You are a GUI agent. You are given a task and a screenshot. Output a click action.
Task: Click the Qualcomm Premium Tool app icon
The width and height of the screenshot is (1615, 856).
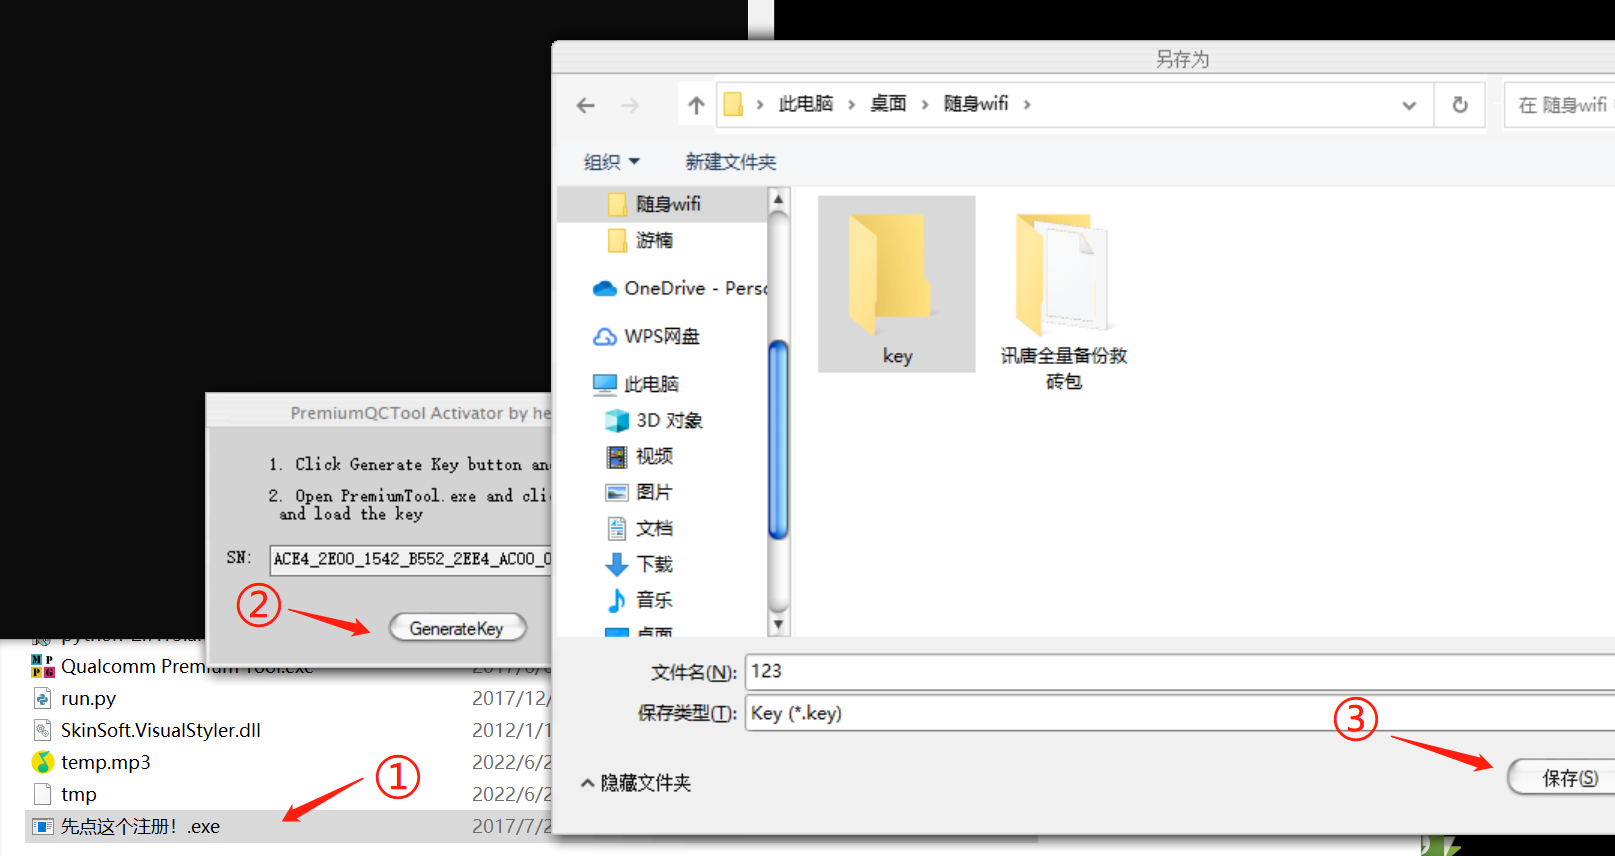[x=42, y=666]
